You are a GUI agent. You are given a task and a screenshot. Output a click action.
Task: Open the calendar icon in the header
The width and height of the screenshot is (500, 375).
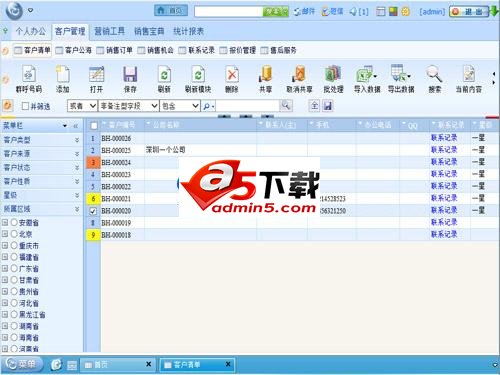[381, 12]
